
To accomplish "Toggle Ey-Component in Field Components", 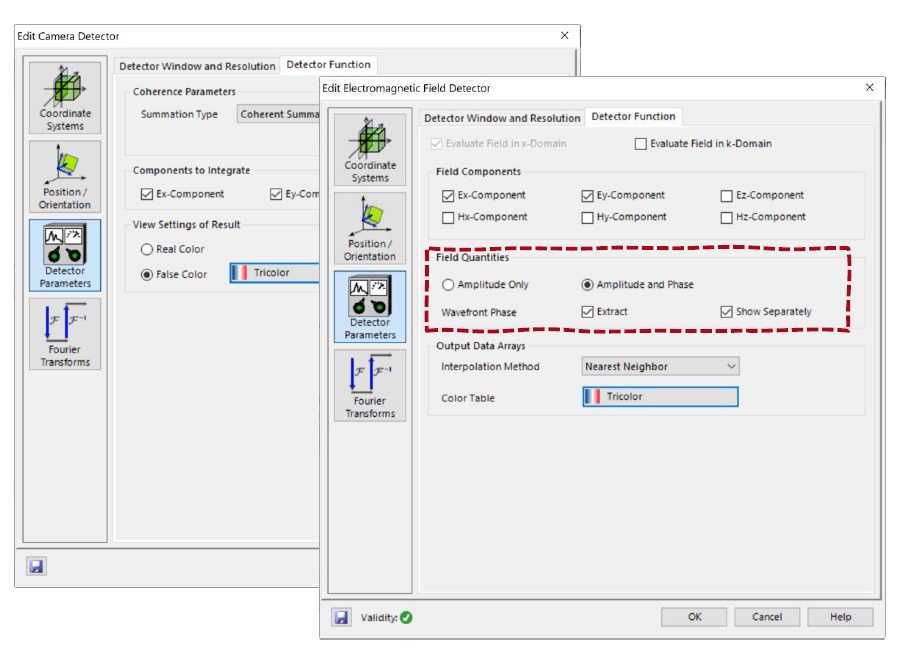I will point(587,196).
